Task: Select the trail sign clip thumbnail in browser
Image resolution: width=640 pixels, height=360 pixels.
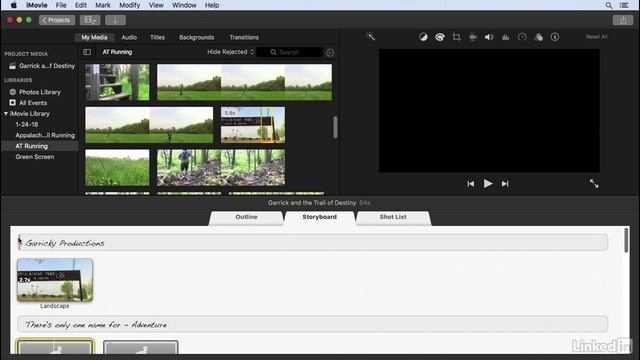Action: click(x=253, y=125)
